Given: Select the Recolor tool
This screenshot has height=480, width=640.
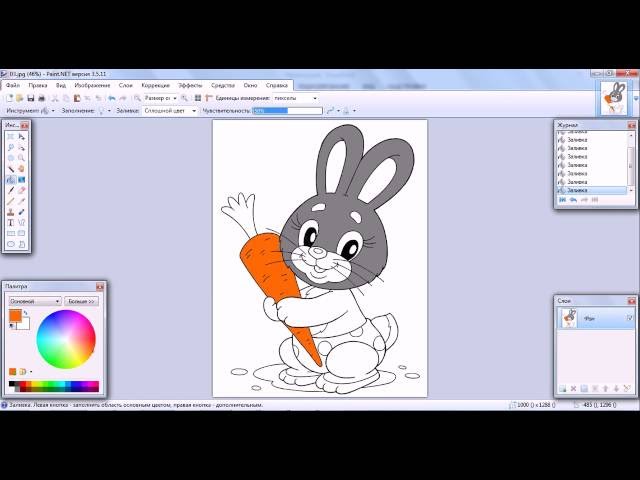Looking at the screenshot, I should click(x=21, y=212).
